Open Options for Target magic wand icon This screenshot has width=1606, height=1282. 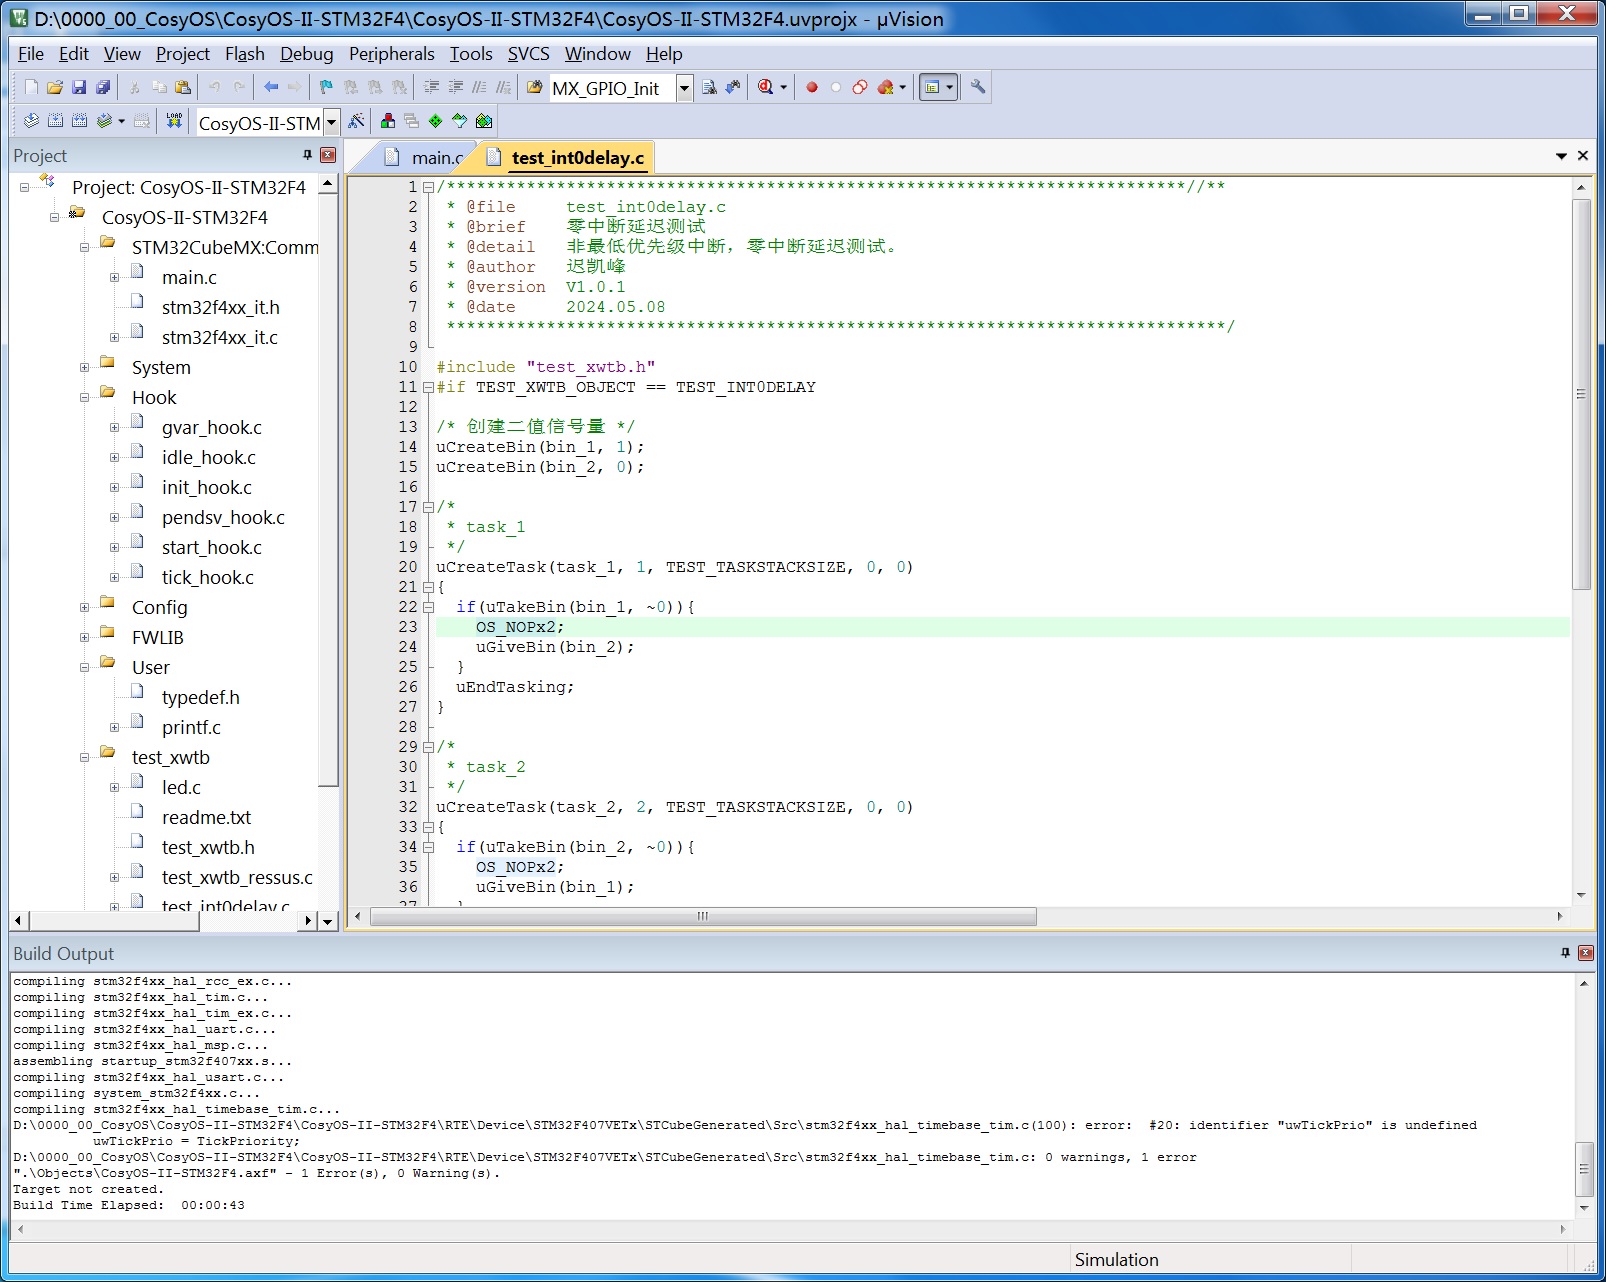356,121
